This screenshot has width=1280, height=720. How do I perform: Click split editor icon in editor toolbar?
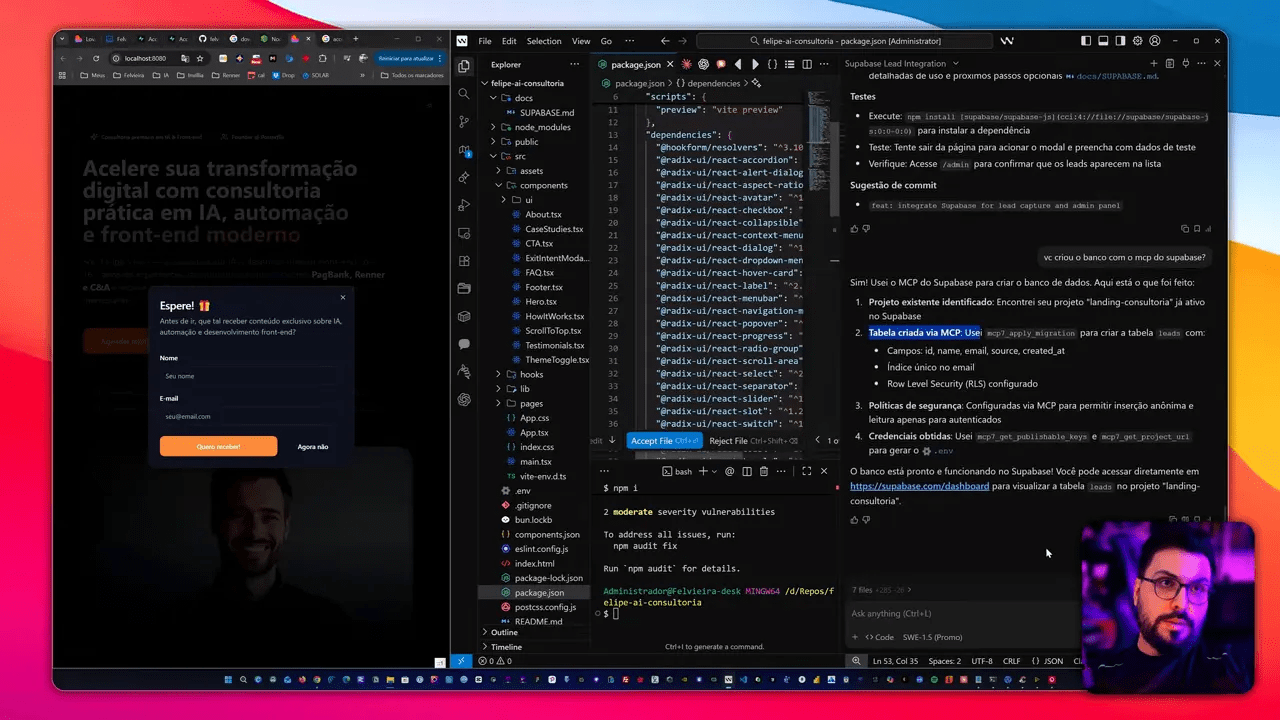[806, 64]
